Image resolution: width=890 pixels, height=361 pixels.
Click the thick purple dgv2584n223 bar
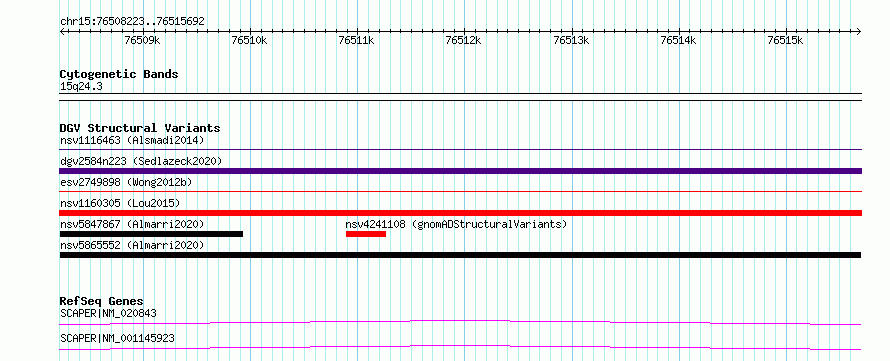pos(460,171)
